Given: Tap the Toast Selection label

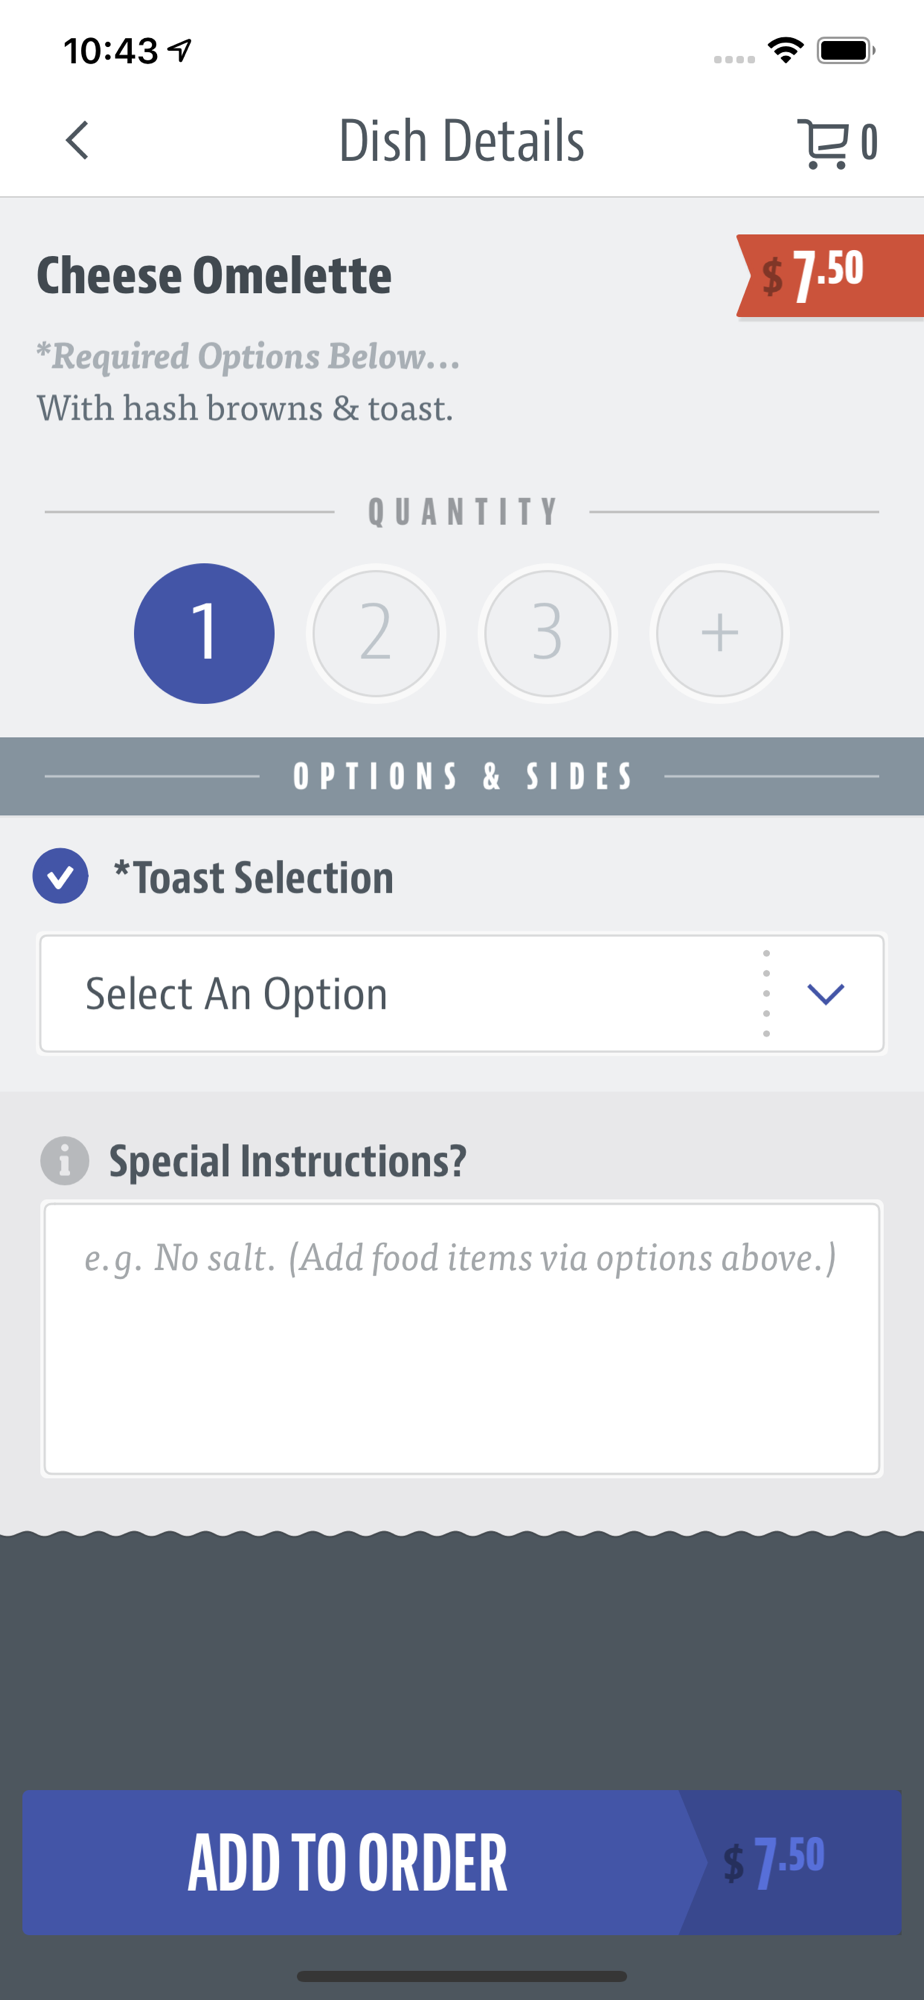Looking at the screenshot, I should coord(253,877).
